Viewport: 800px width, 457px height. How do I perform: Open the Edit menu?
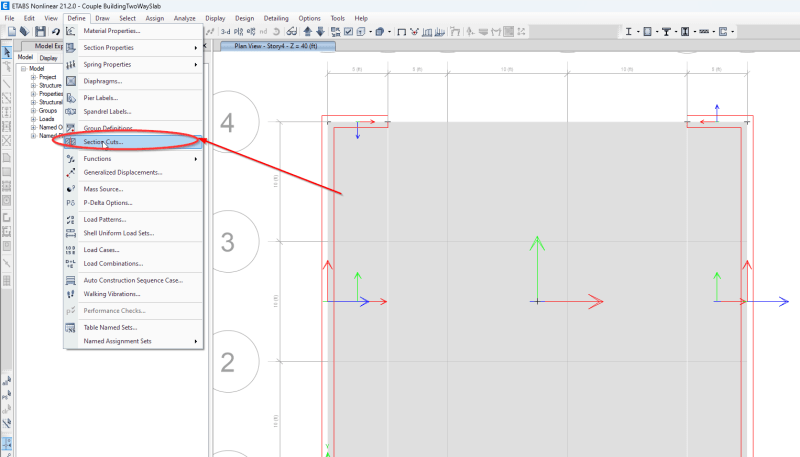[x=30, y=18]
